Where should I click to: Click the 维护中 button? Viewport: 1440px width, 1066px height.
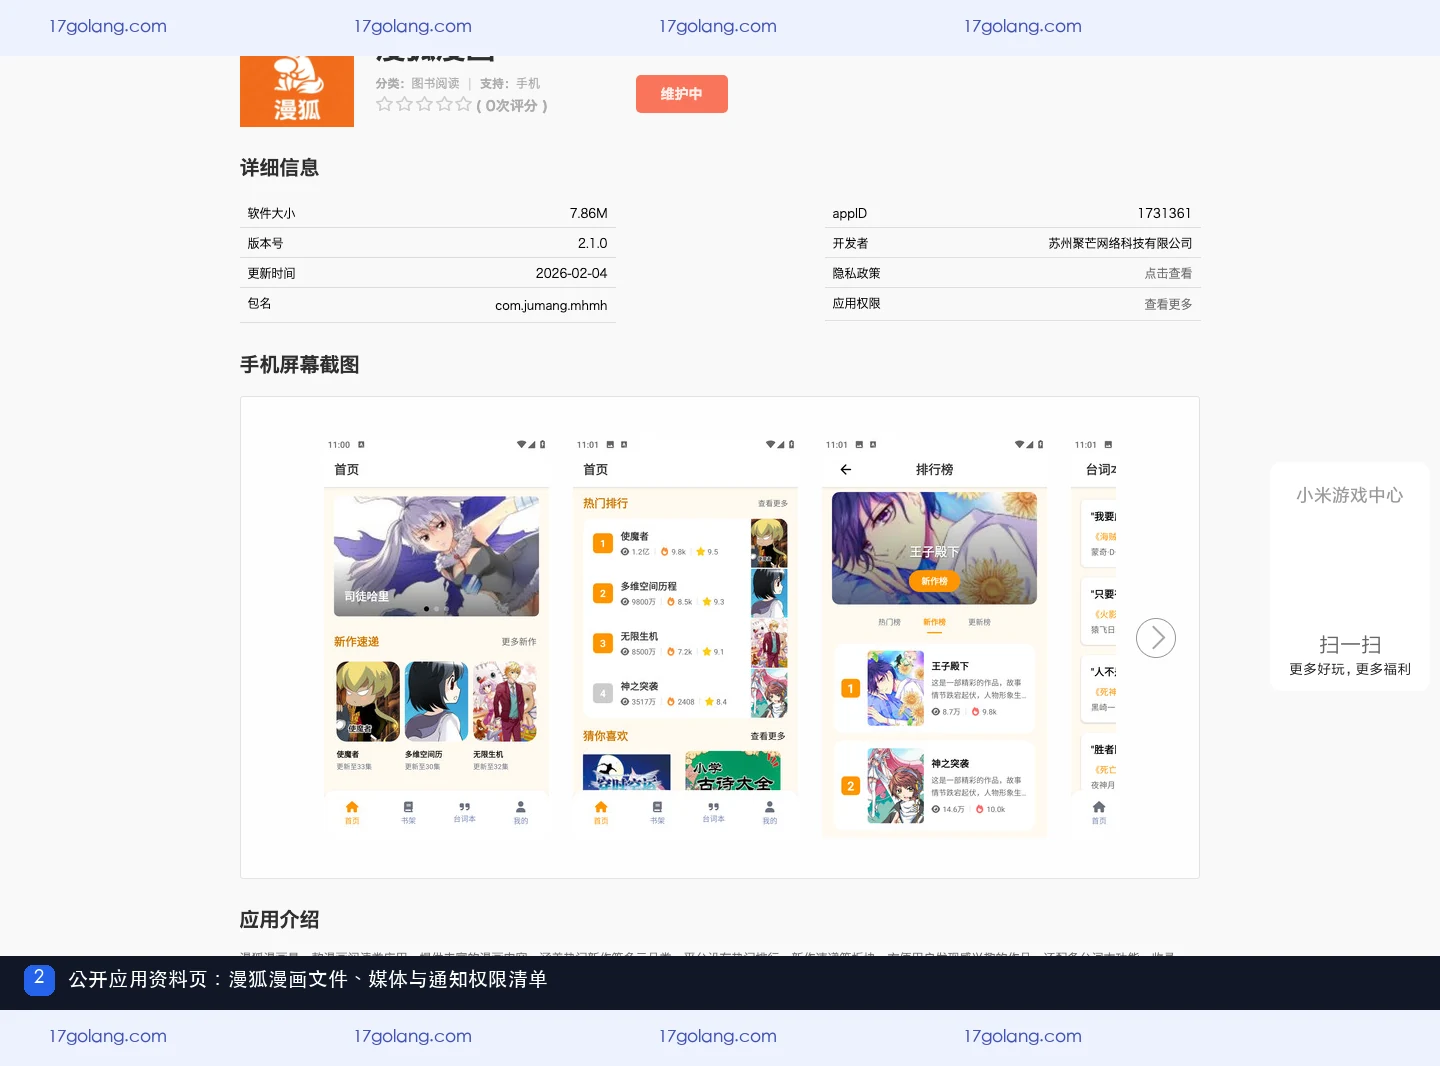[x=682, y=94]
